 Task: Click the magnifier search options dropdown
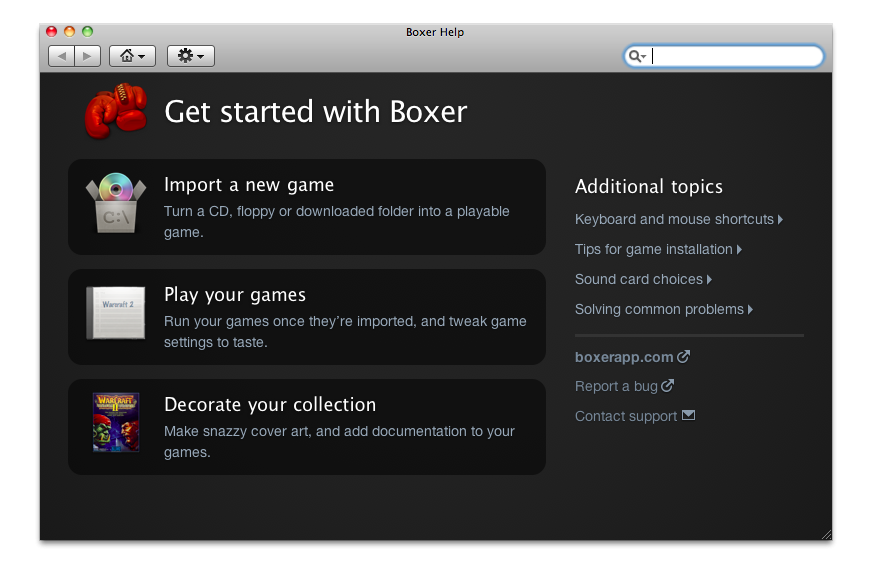point(637,56)
